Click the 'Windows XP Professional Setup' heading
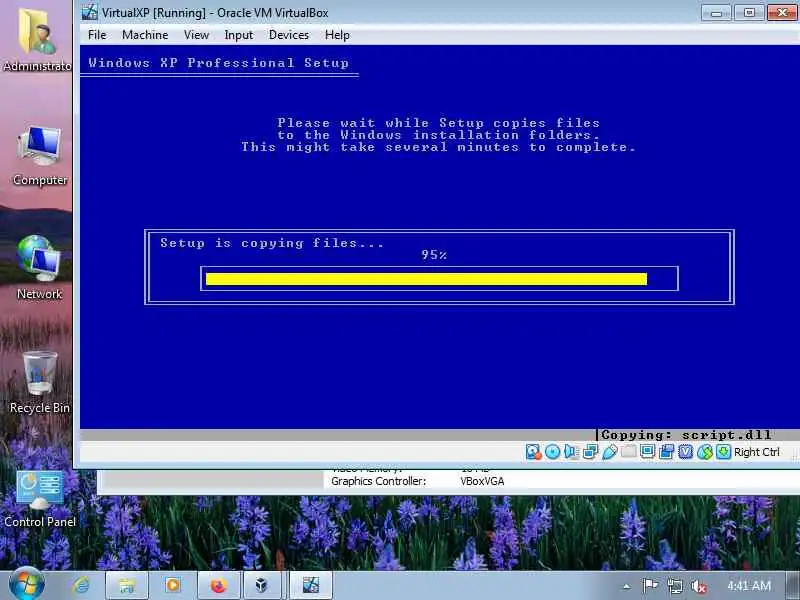The image size is (800, 600). pyautogui.click(x=218, y=63)
